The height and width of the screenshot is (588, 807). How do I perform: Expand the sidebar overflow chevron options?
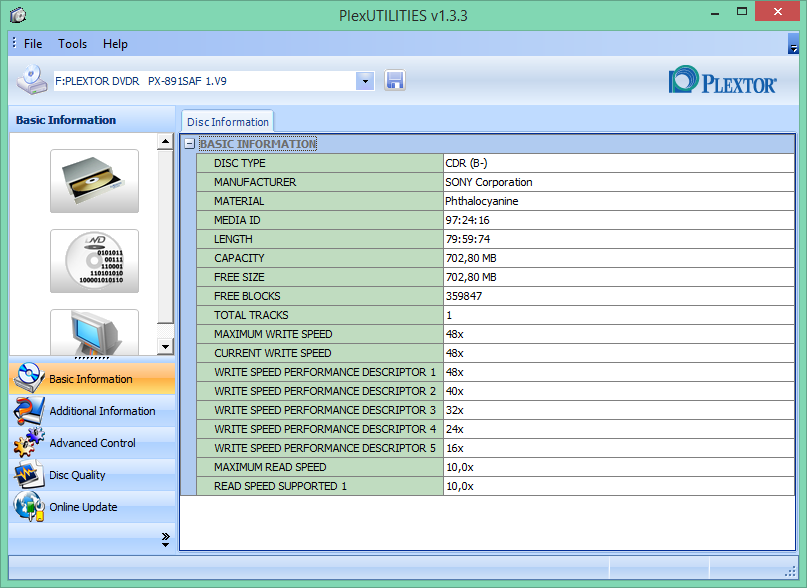point(165,540)
